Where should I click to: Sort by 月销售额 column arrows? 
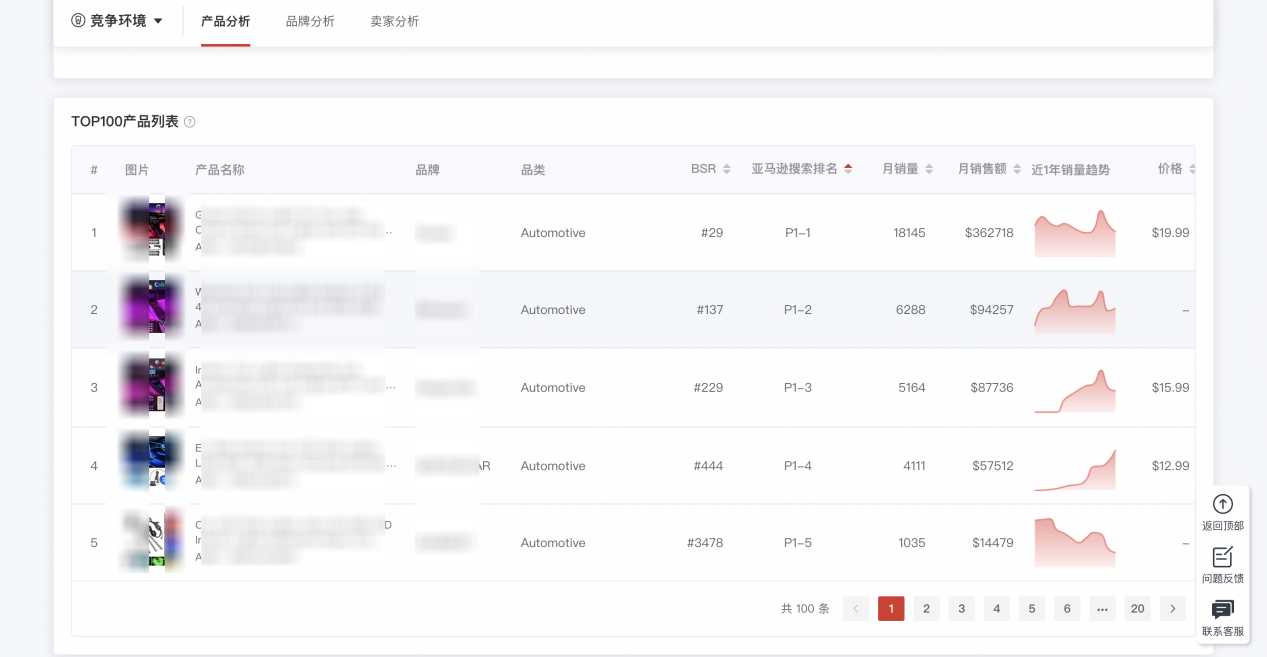[1017, 169]
